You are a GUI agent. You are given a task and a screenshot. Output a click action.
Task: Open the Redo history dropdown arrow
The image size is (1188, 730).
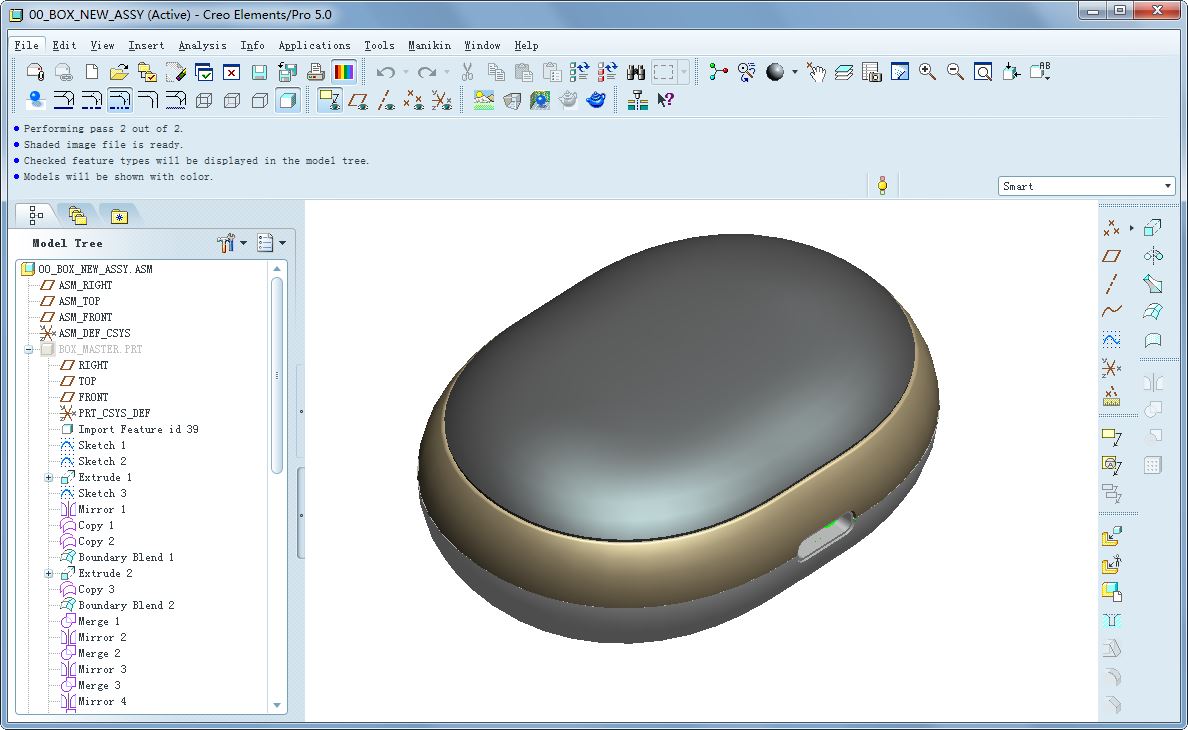click(447, 72)
